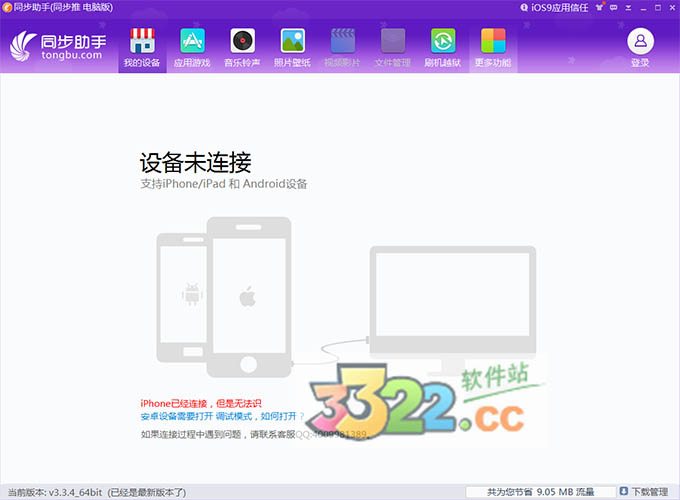Maximize the 同步助手 window
Image resolution: width=680 pixels, height=500 pixels.
658,7
